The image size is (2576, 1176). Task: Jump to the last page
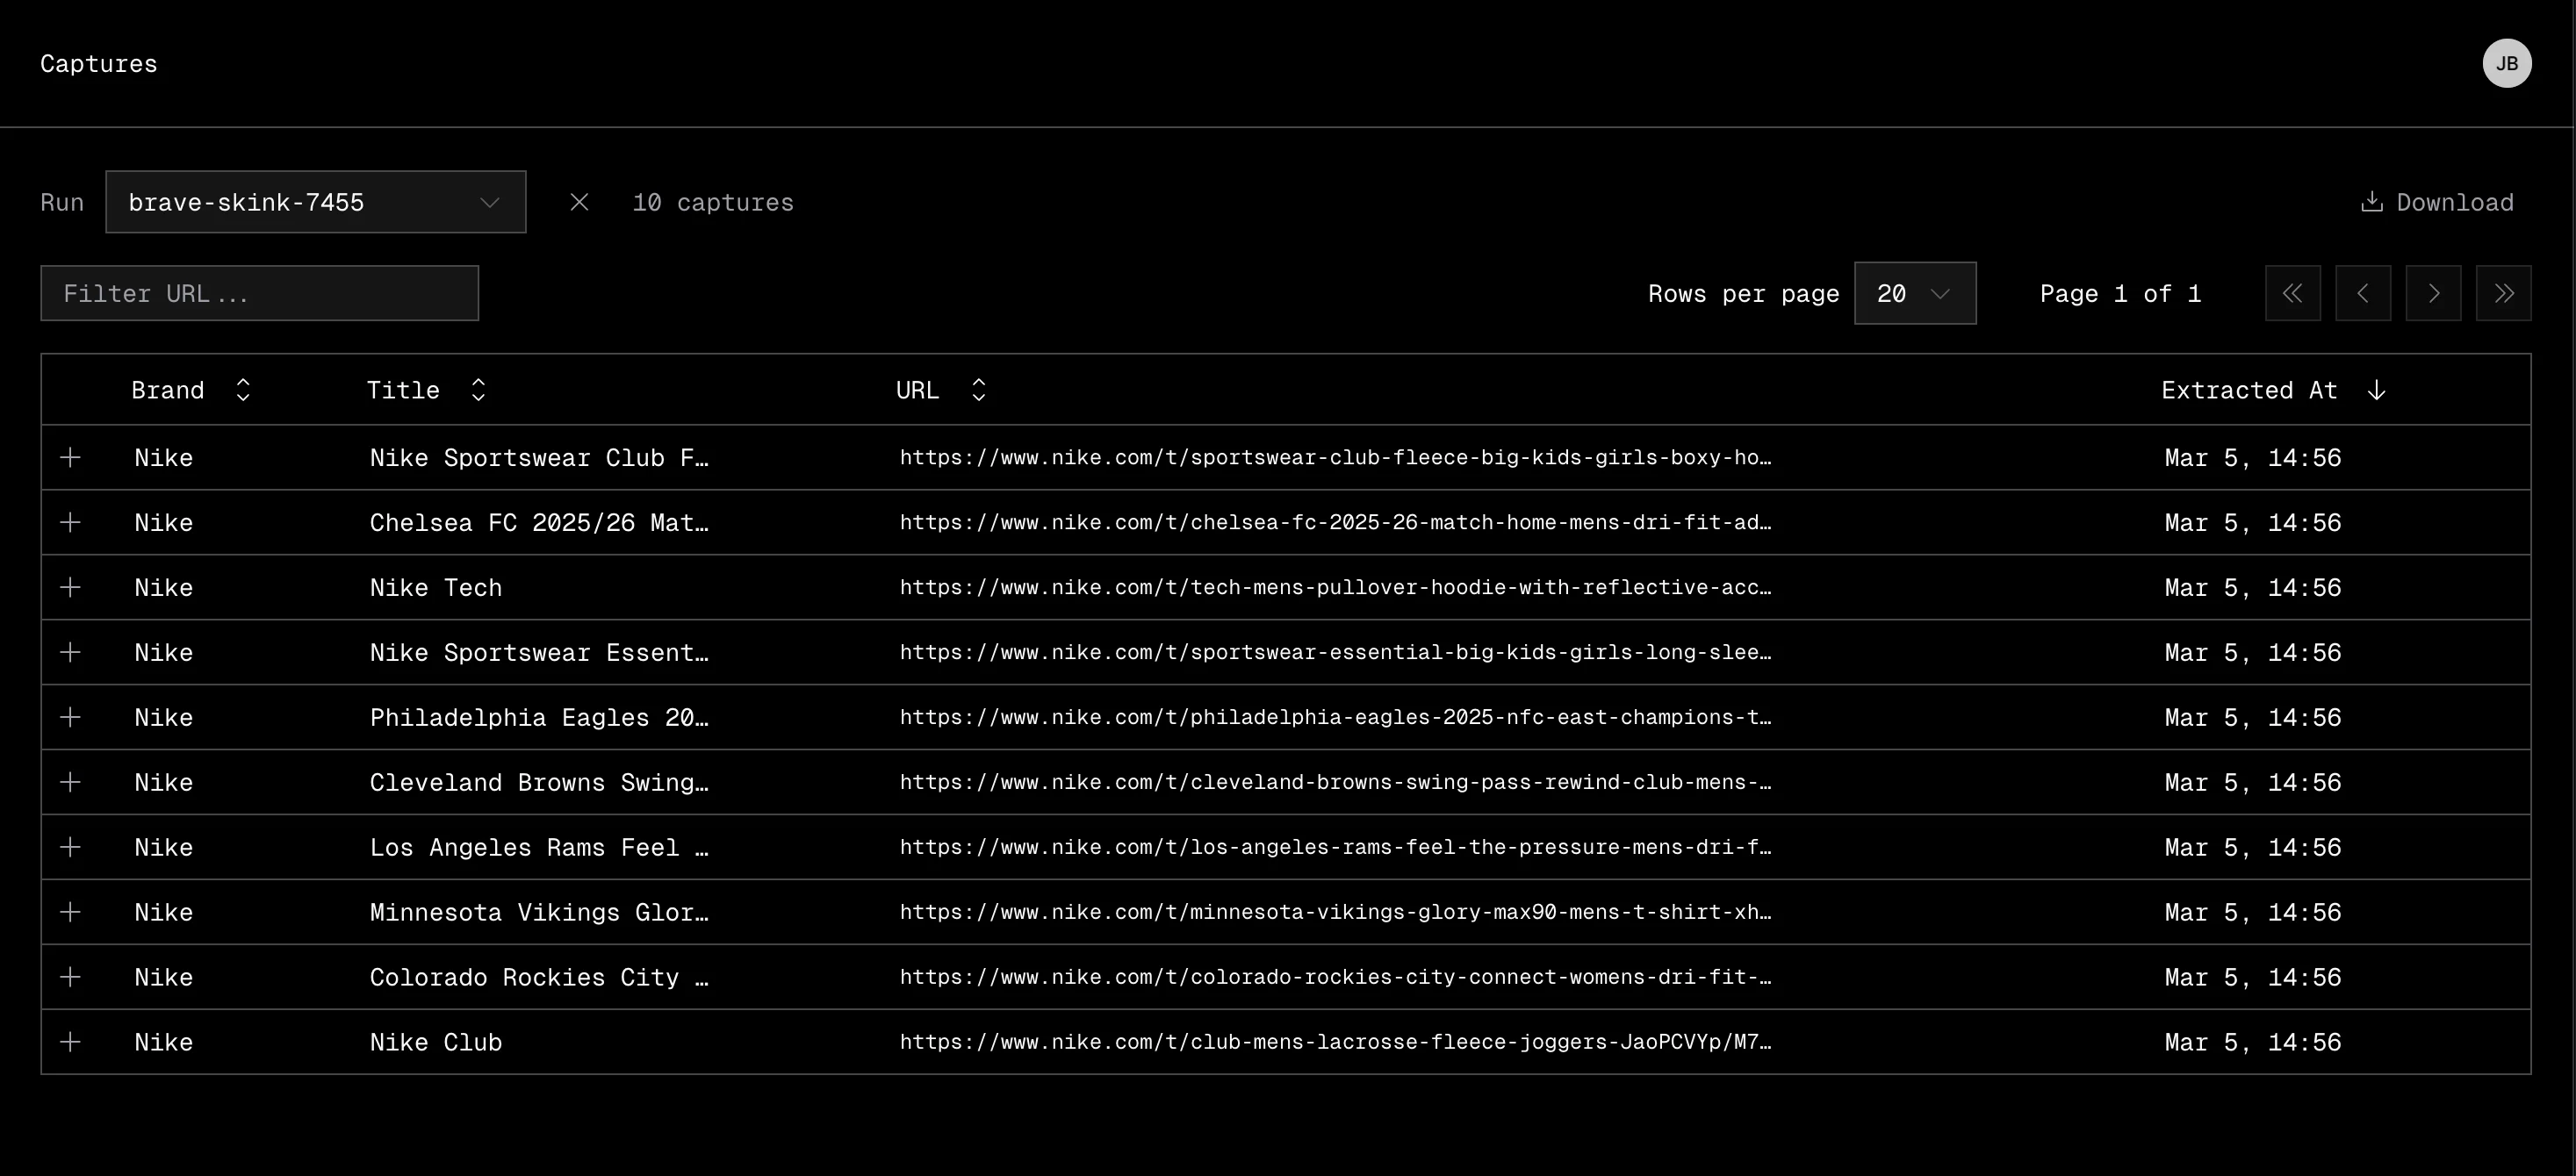(2502, 293)
